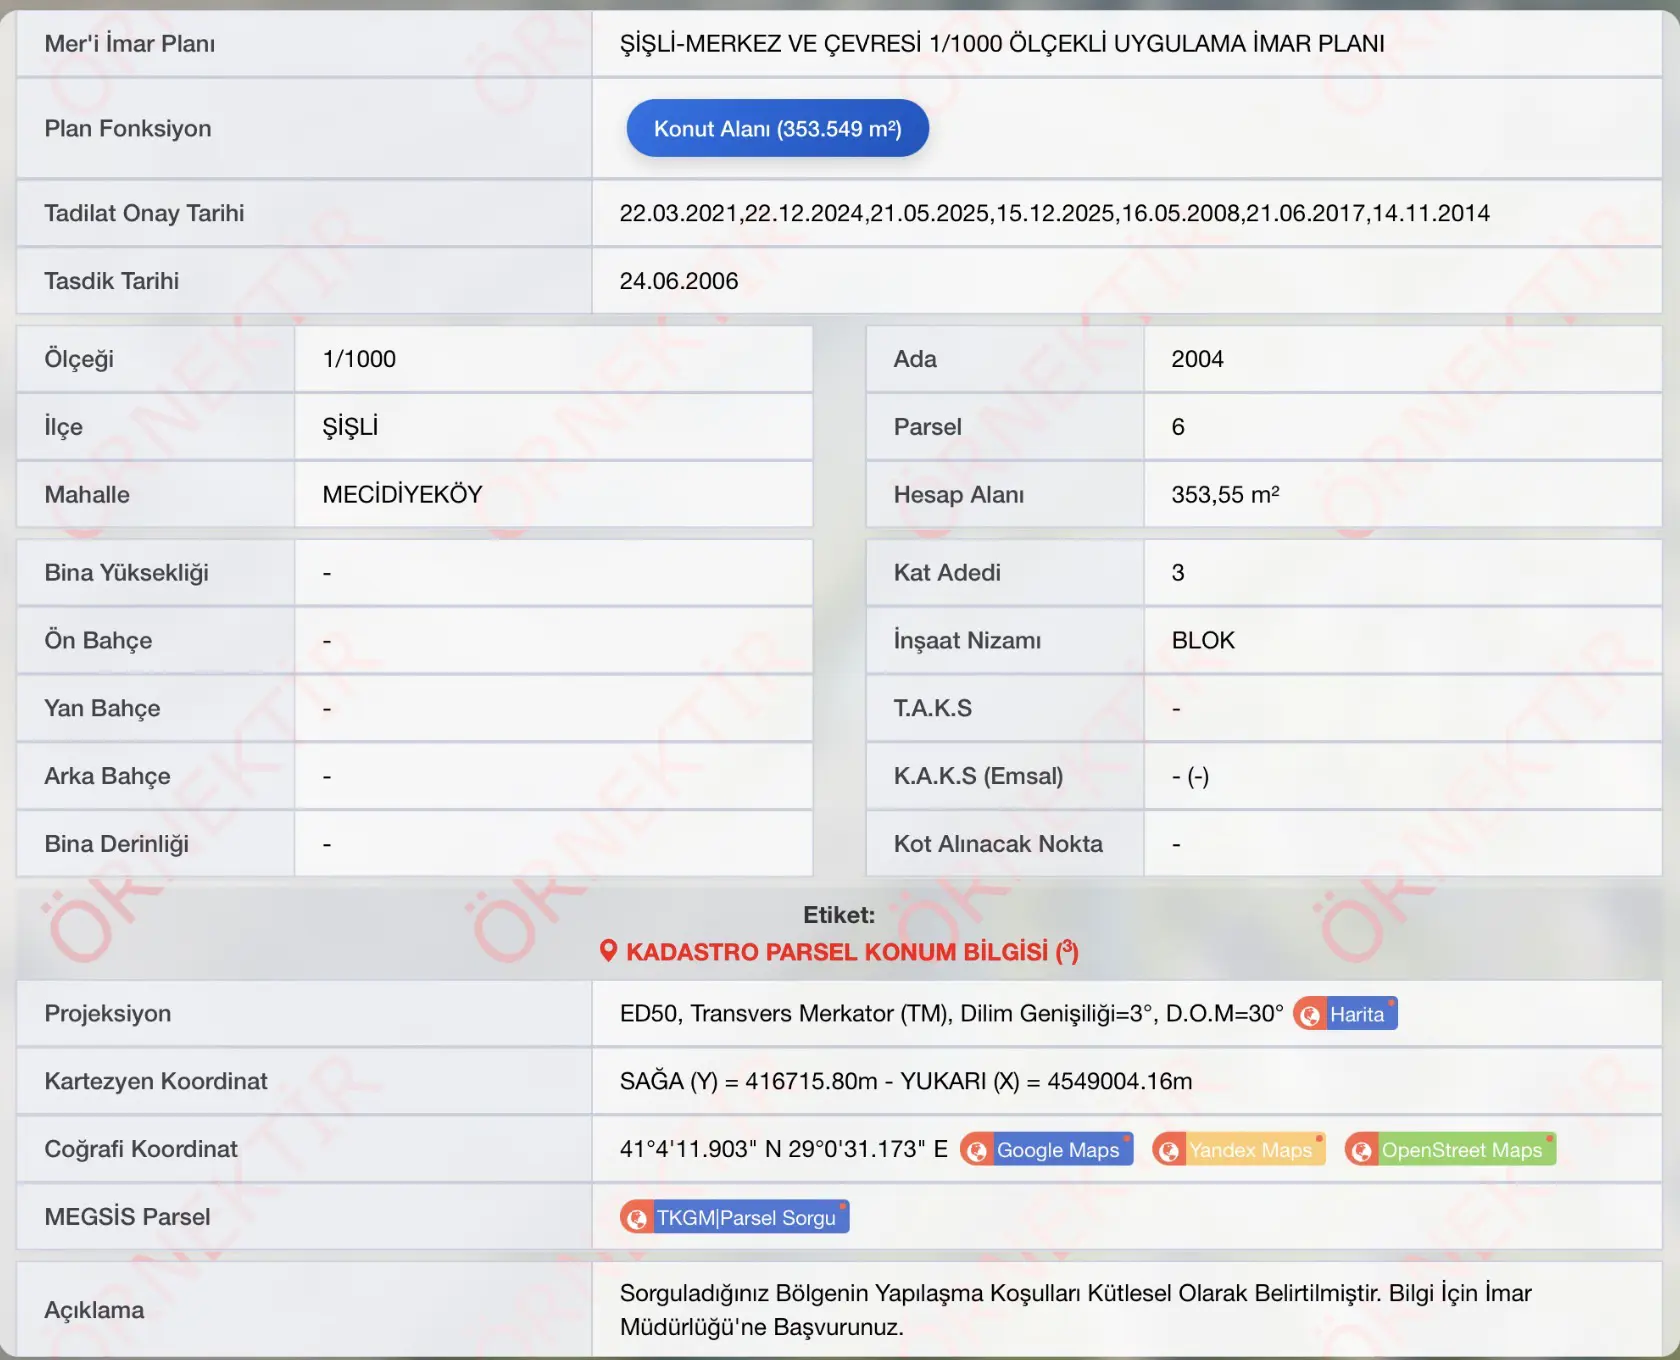Click the Kartezyen Koordinat value SAĞA (Y)
Image resolution: width=1680 pixels, height=1360 pixels.
[x=906, y=1081]
